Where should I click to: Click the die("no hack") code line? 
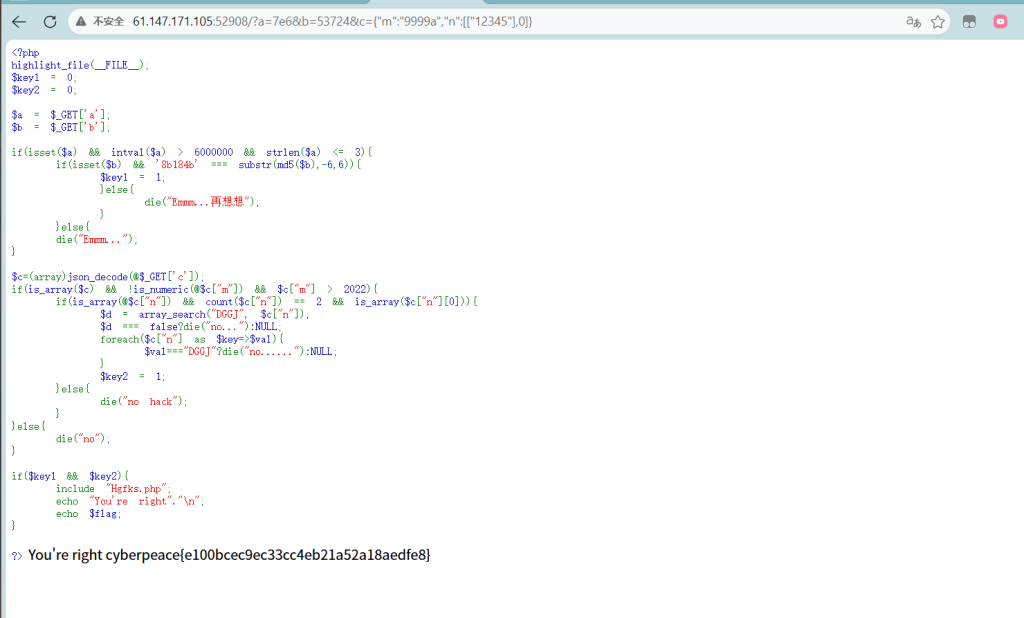pyautogui.click(x=143, y=401)
